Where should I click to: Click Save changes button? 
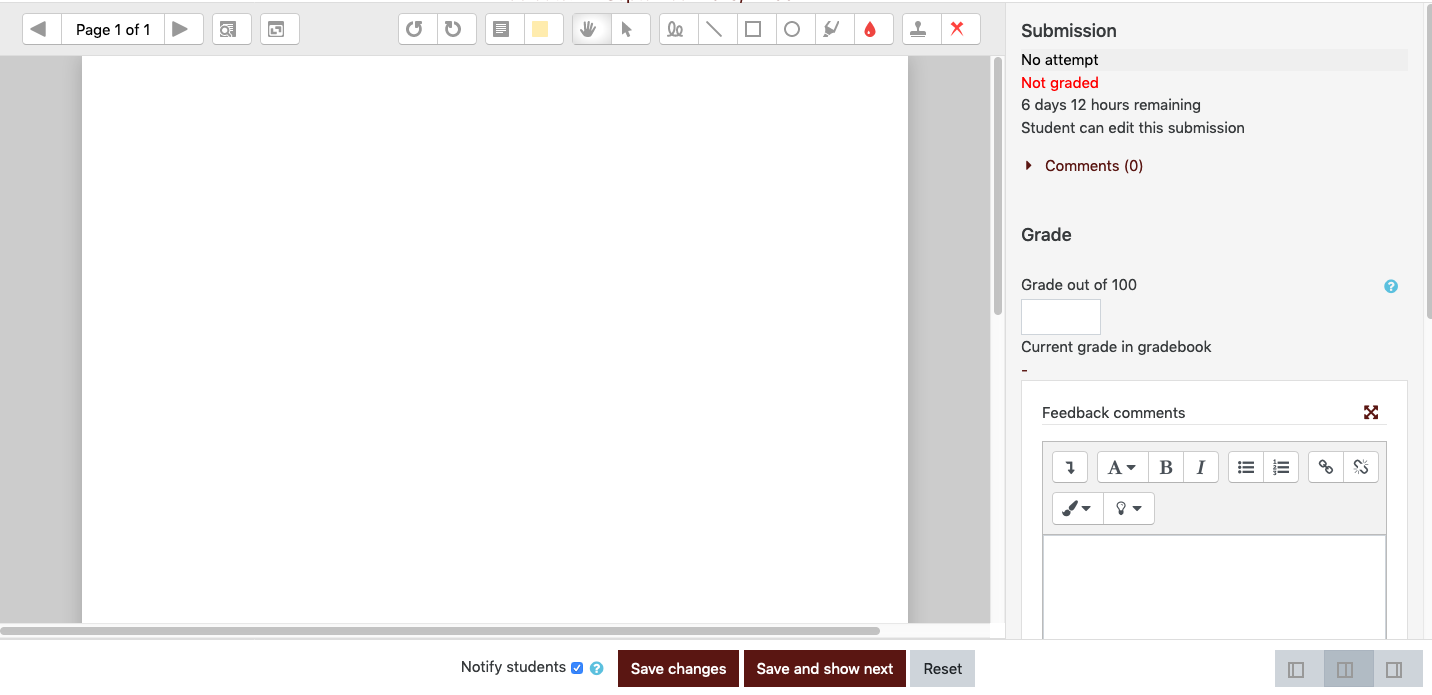[x=678, y=669]
